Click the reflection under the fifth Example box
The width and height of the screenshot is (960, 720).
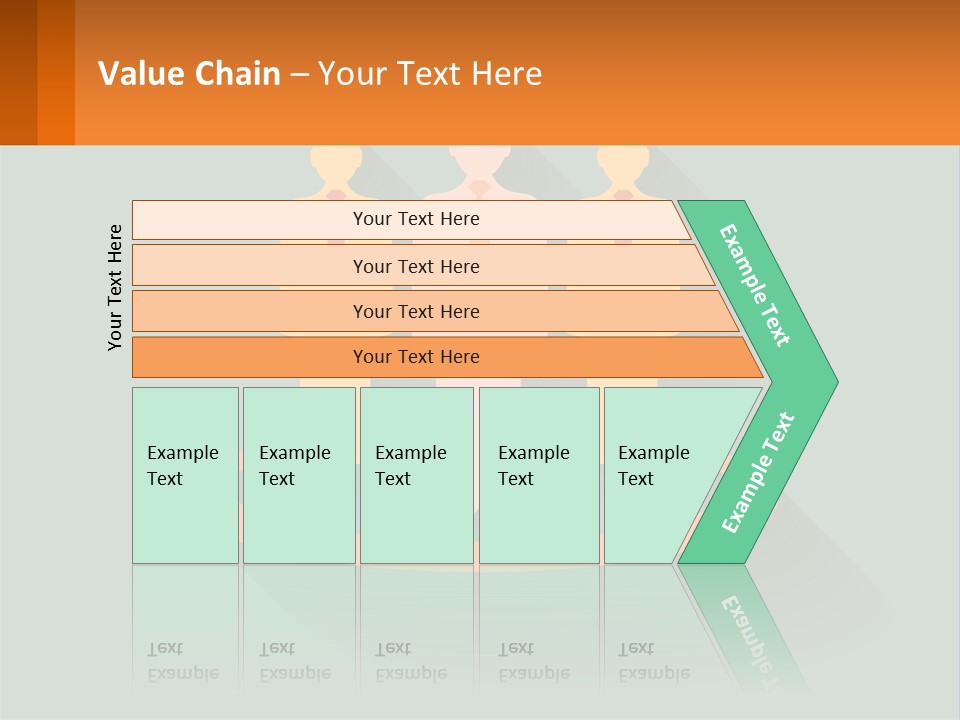tap(654, 662)
